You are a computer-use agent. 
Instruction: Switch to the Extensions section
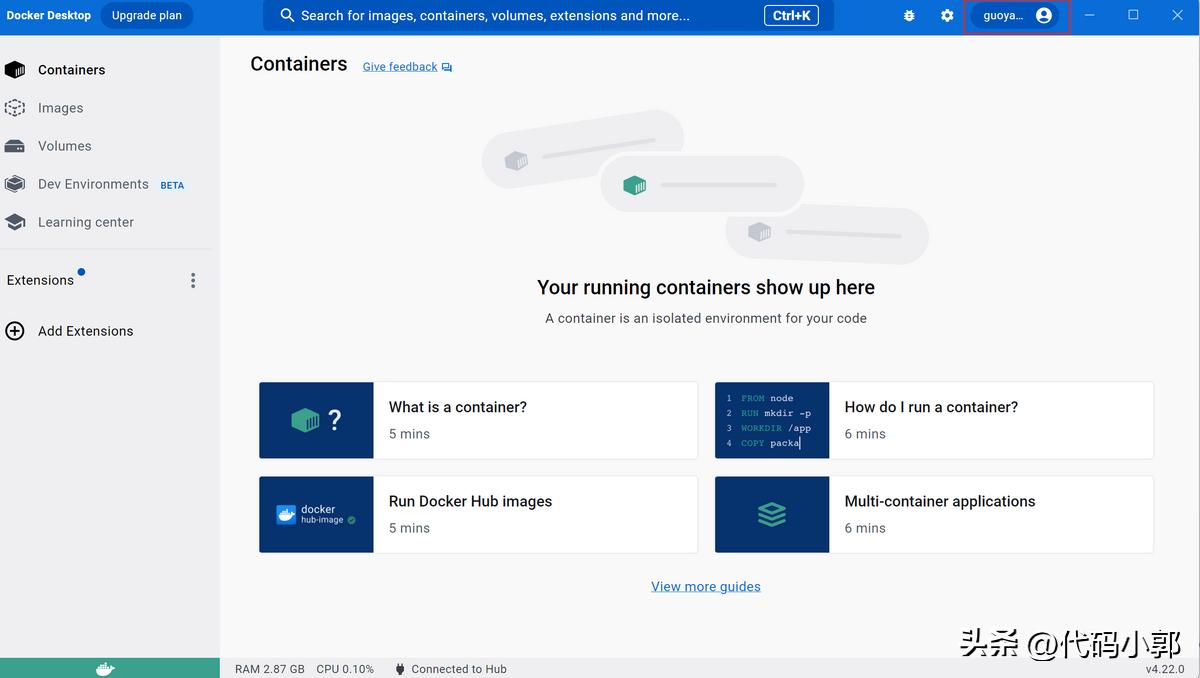pyautogui.click(x=40, y=280)
